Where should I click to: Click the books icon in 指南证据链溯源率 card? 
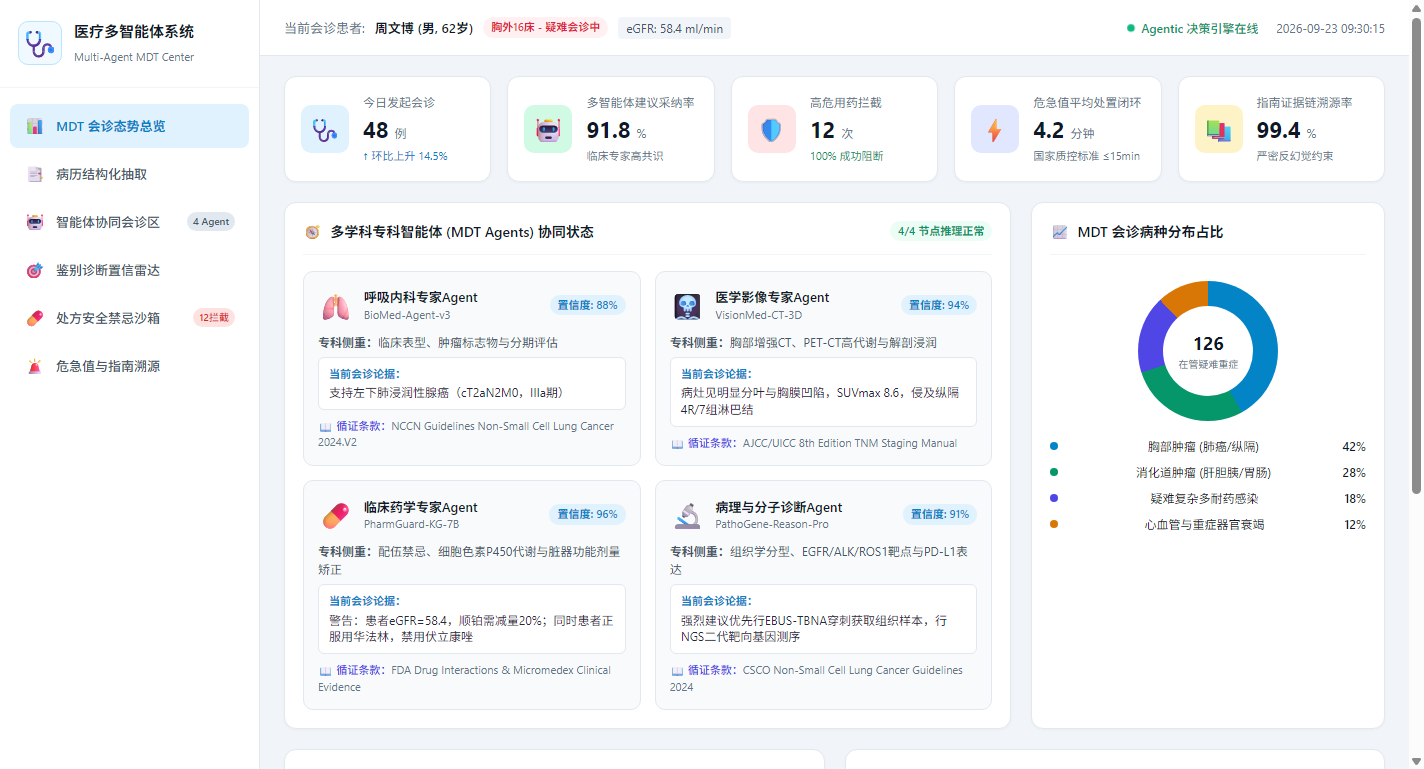click(1219, 129)
